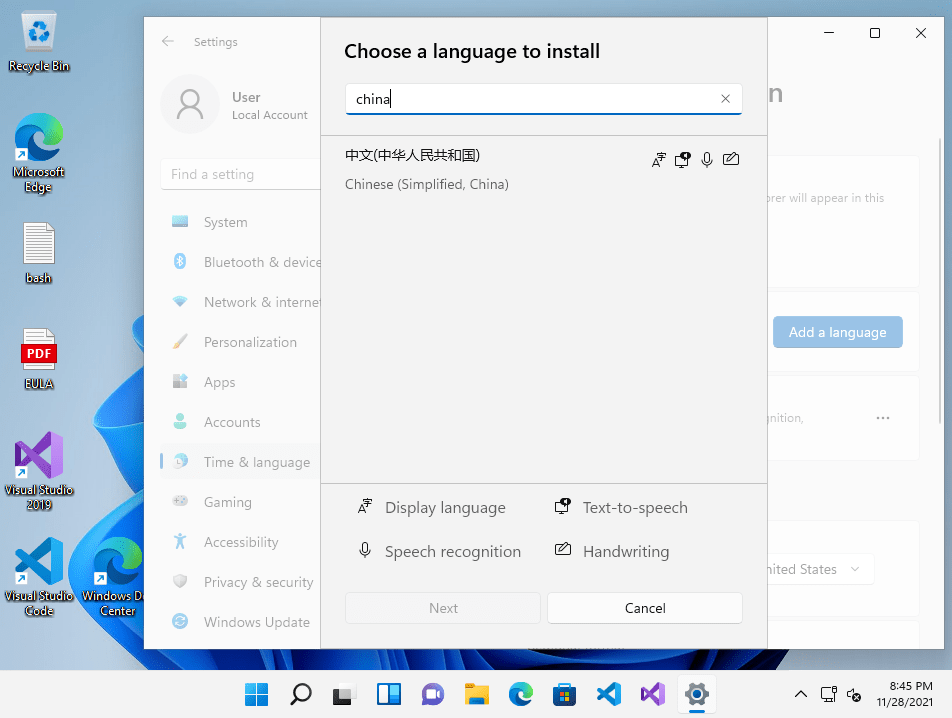The image size is (952, 718).
Task: Open Apps settings category
Action: pyautogui.click(x=240, y=382)
